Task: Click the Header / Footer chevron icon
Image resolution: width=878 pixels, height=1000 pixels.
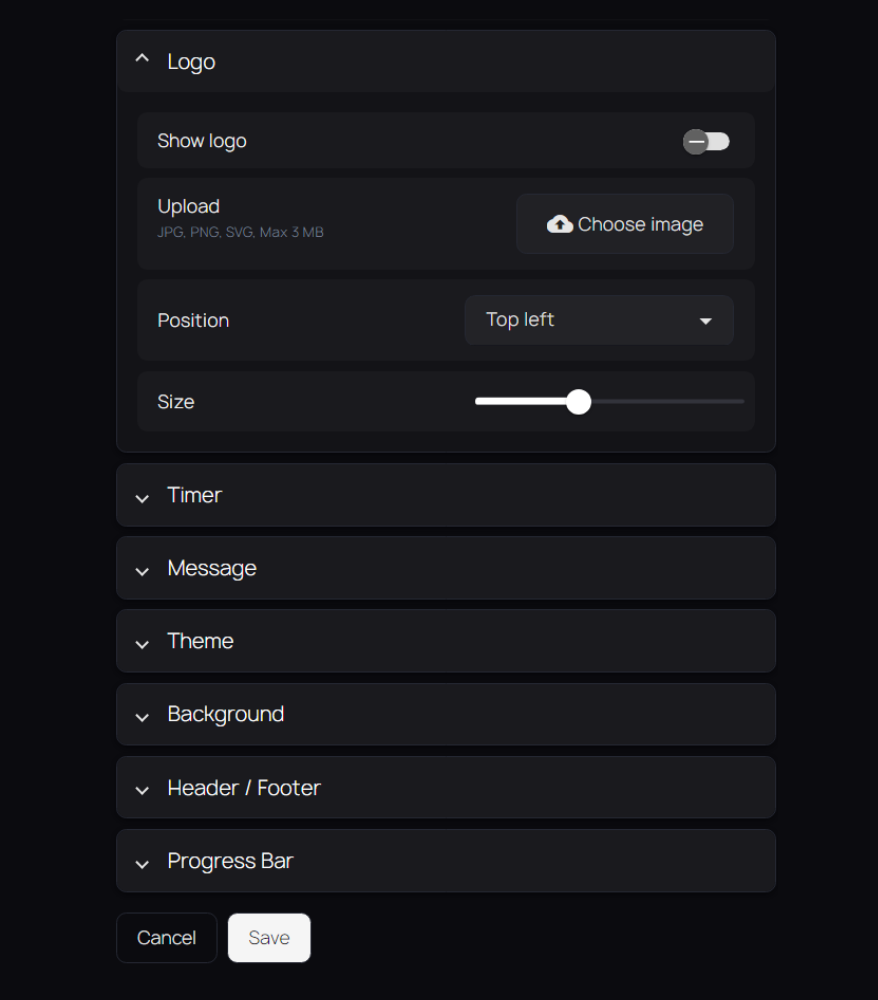Action: point(142,790)
